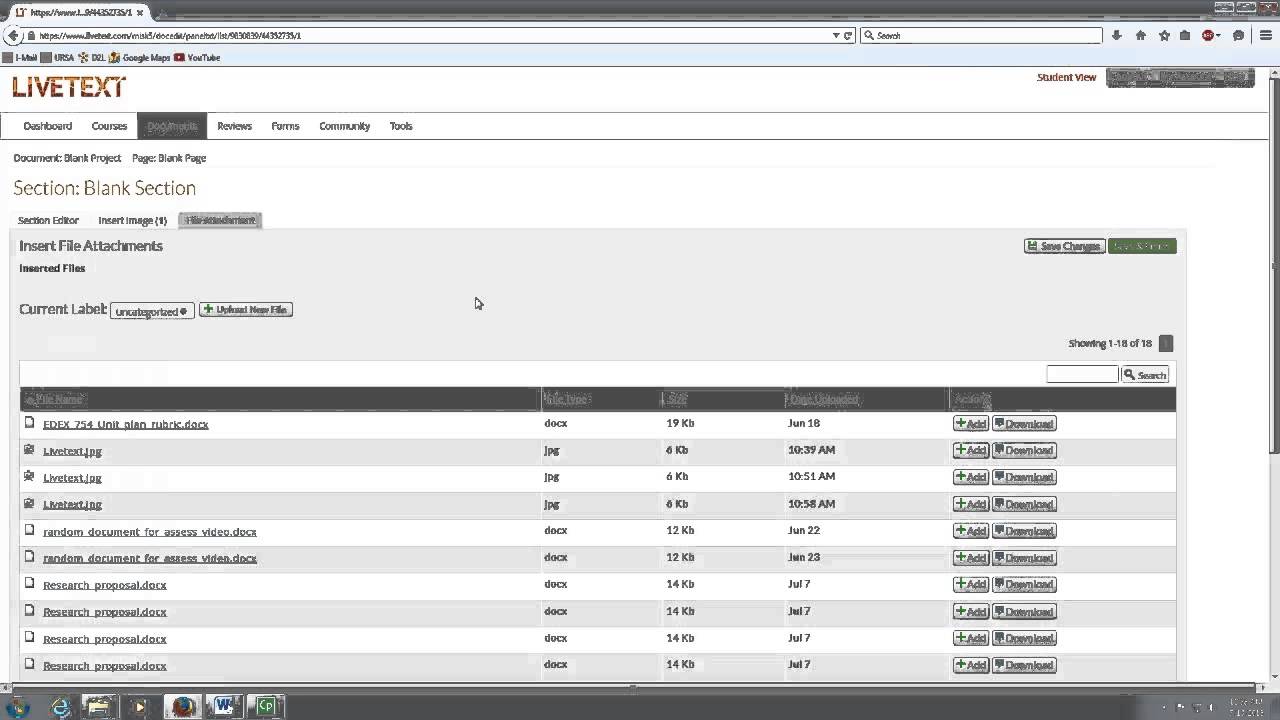The width and height of the screenshot is (1280, 720).
Task: Open the Dashboard menu item
Action: pyautogui.click(x=48, y=126)
